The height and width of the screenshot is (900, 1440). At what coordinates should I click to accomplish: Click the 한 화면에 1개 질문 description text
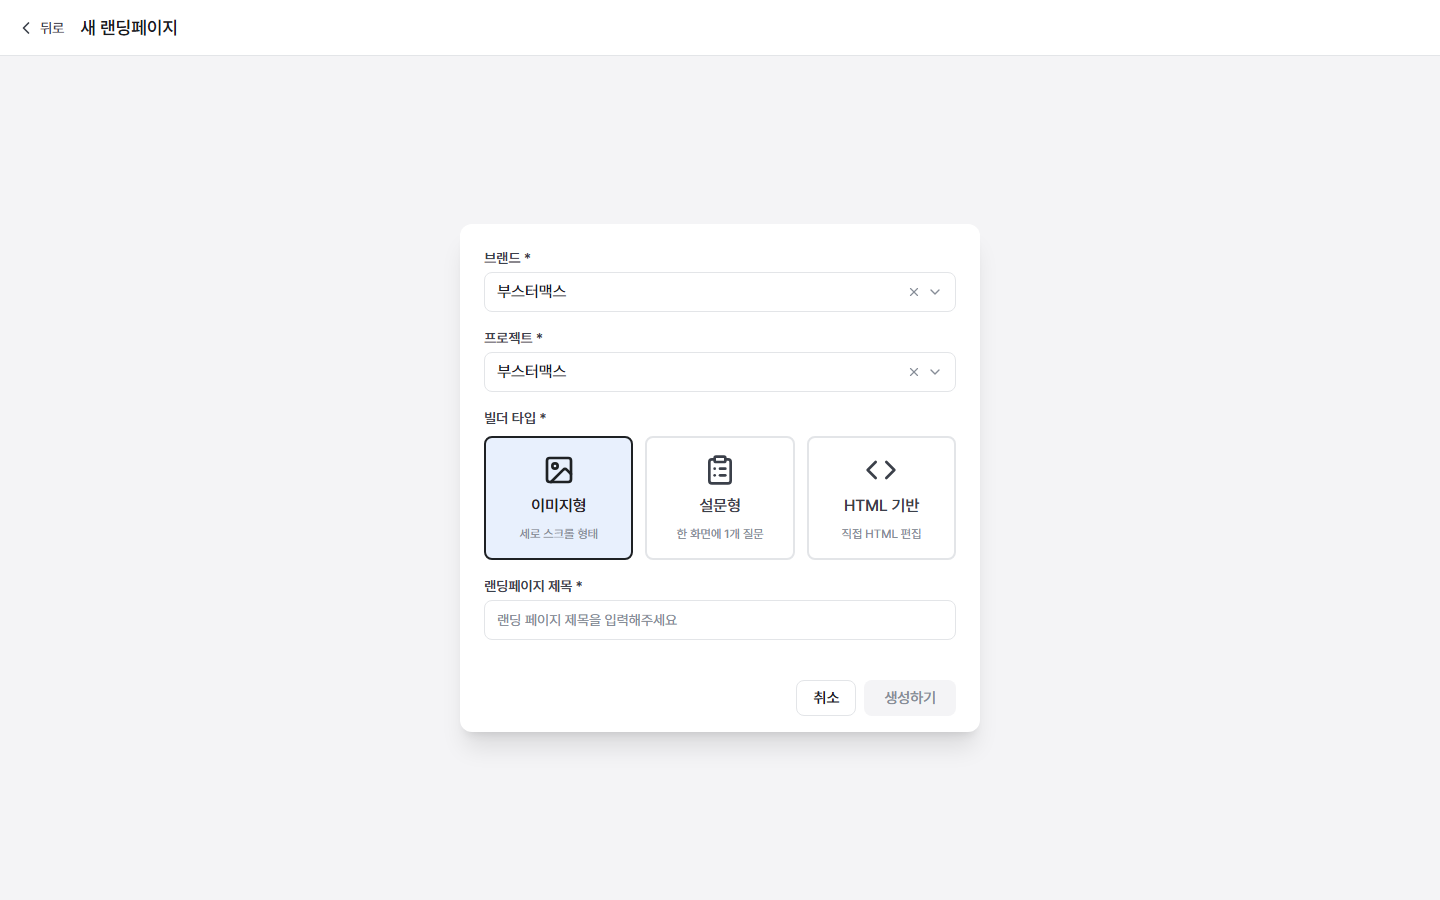pyautogui.click(x=720, y=534)
